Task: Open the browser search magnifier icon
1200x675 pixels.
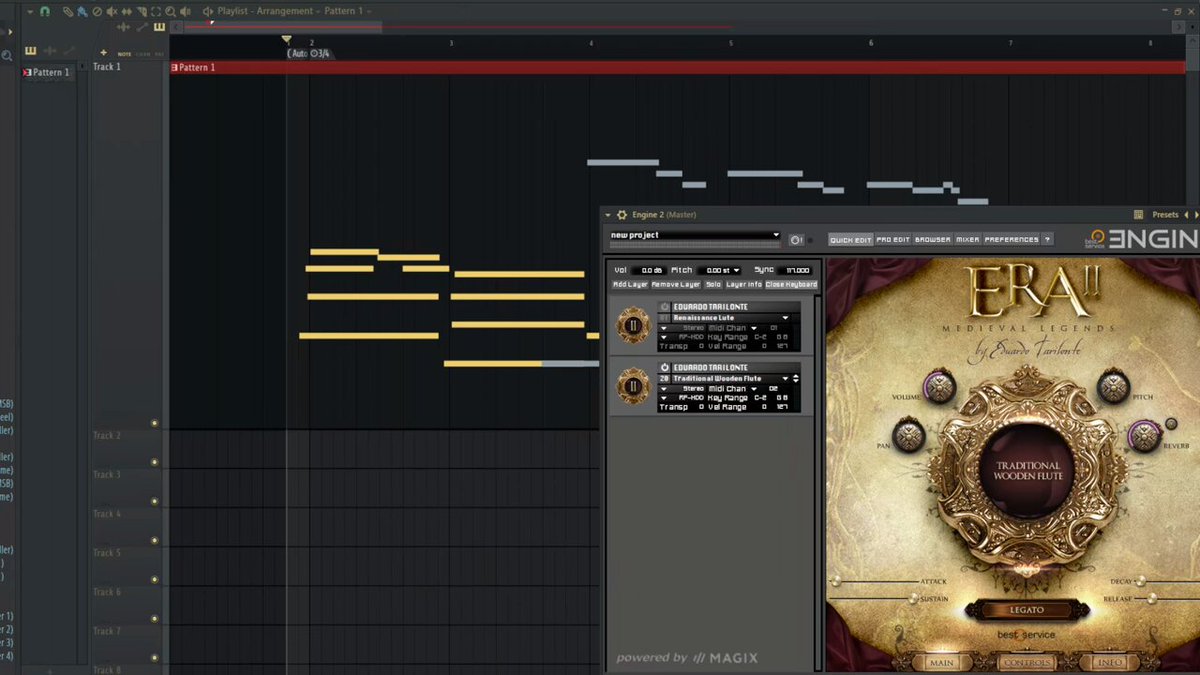Action: click(x=7, y=55)
